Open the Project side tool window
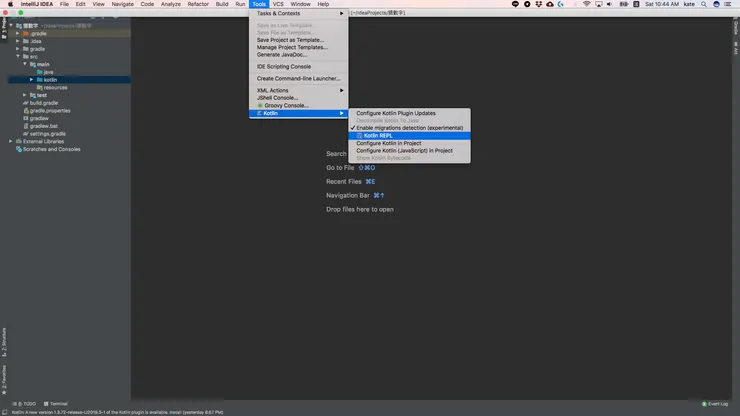Image resolution: width=740 pixels, height=416 pixels. coord(4,29)
